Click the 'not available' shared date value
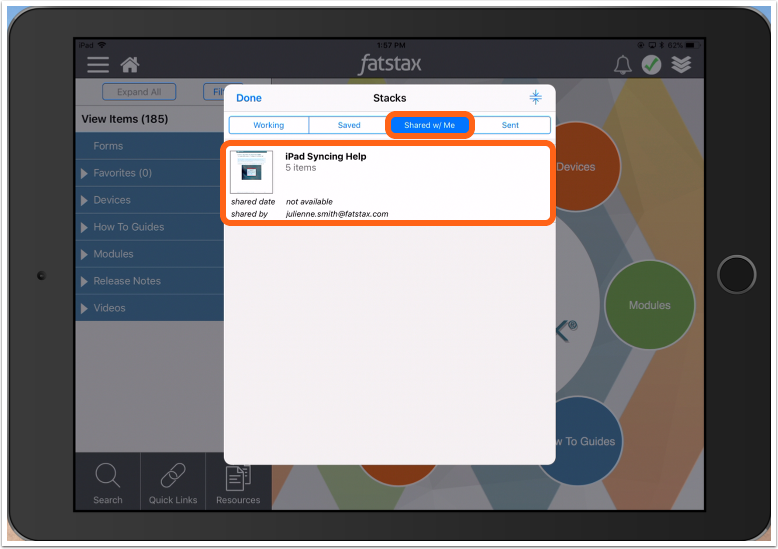The width and height of the screenshot is (778, 549). click(309, 202)
